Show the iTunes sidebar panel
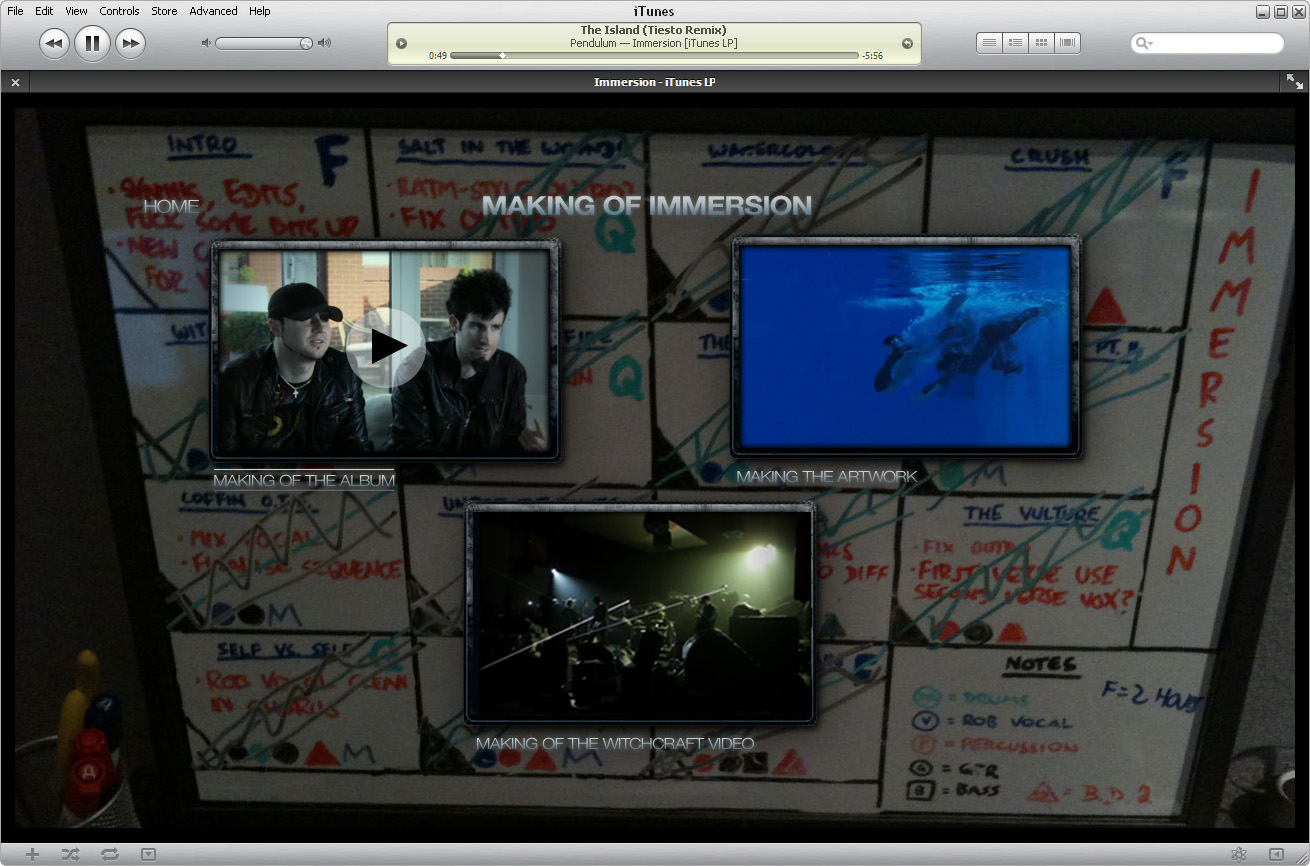This screenshot has height=866, width=1310. [1276, 854]
